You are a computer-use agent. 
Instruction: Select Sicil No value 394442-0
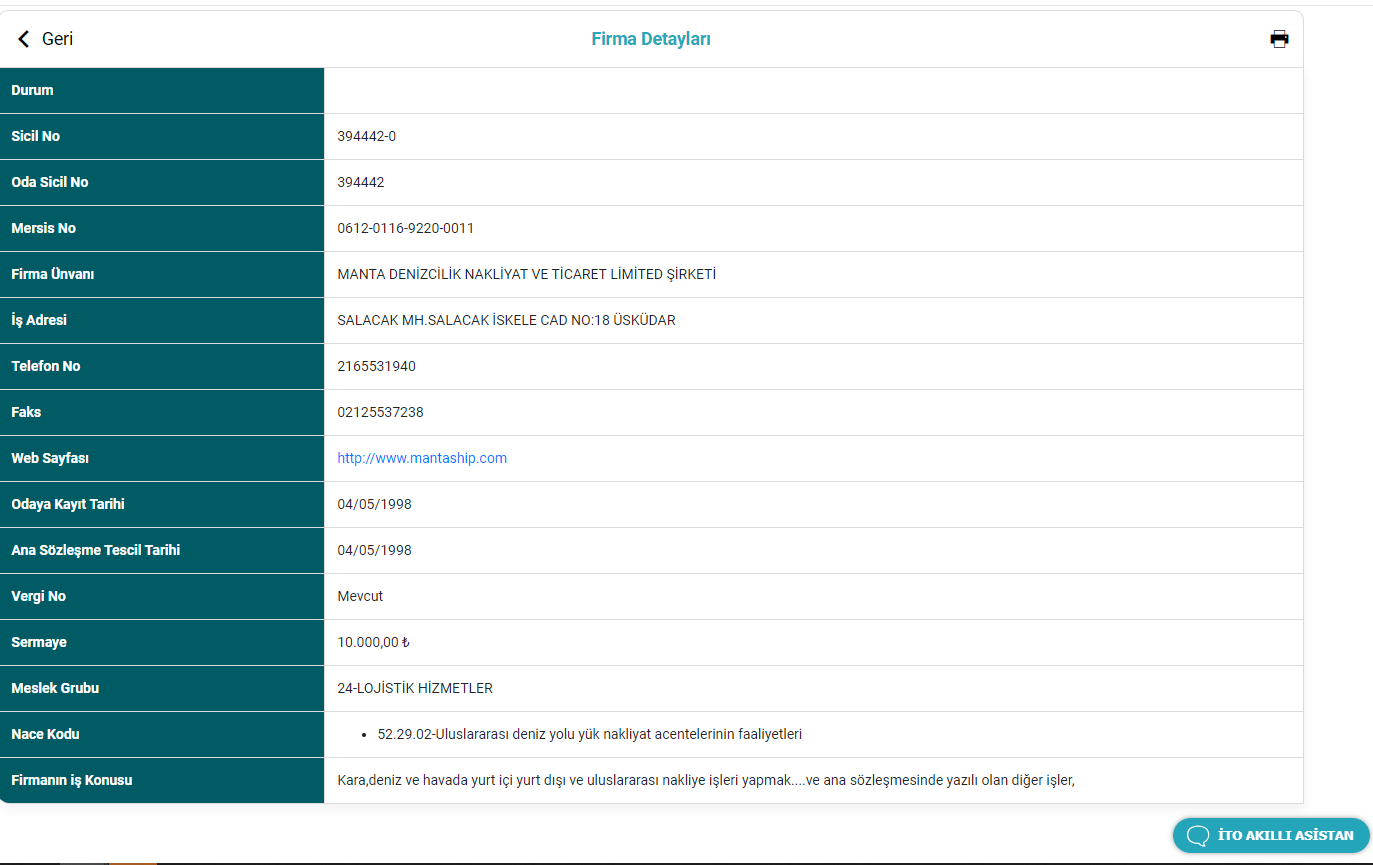pyautogui.click(x=367, y=136)
